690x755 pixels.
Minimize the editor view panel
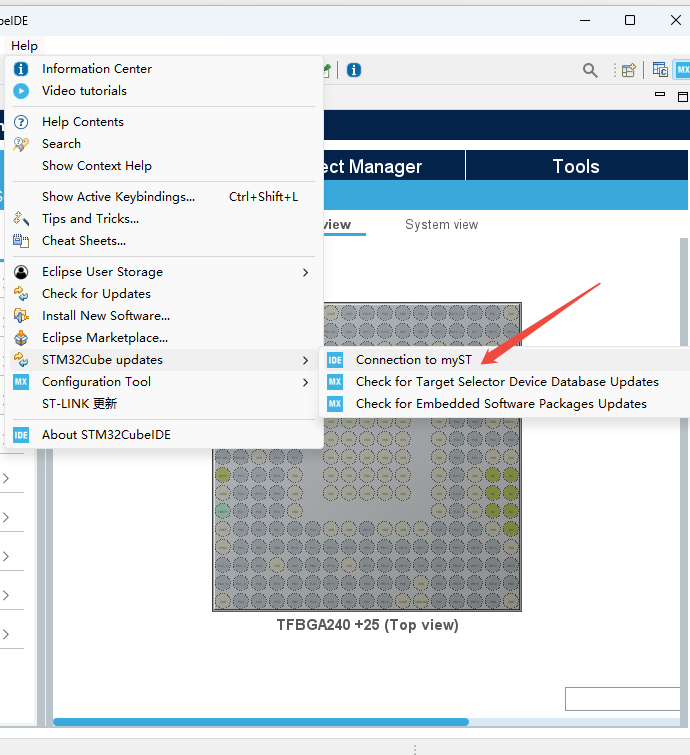660,95
